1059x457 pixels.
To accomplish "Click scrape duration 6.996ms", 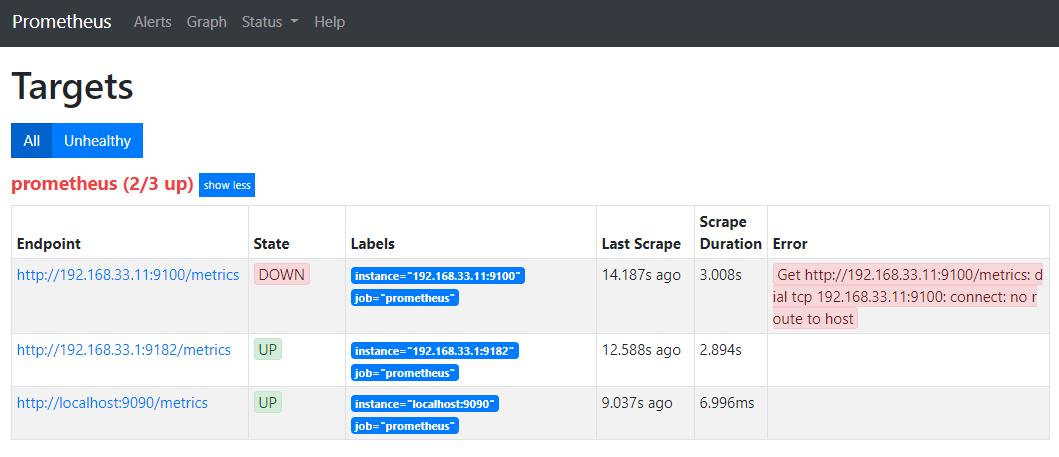I will (x=727, y=403).
